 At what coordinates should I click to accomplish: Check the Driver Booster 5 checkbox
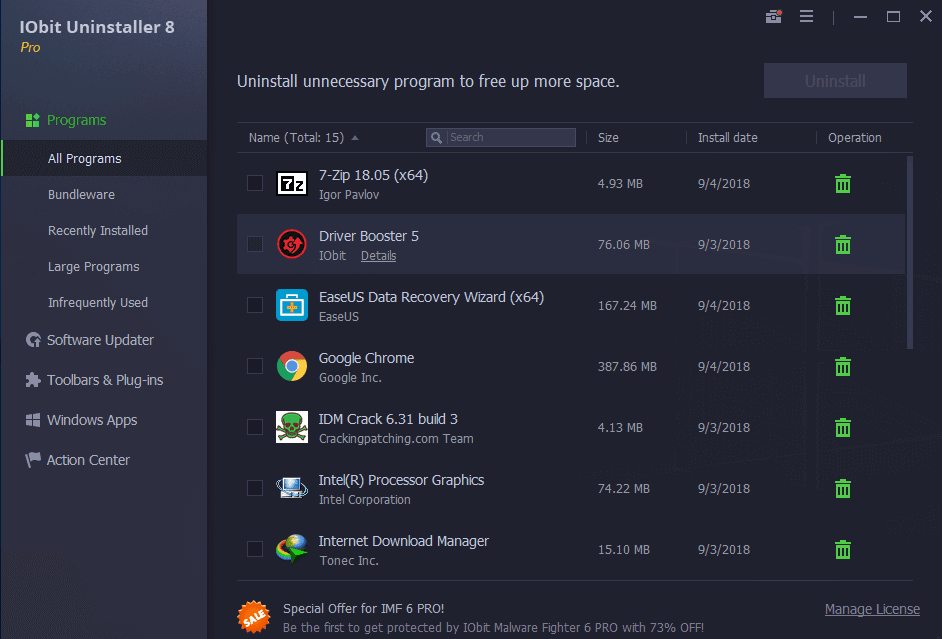255,244
